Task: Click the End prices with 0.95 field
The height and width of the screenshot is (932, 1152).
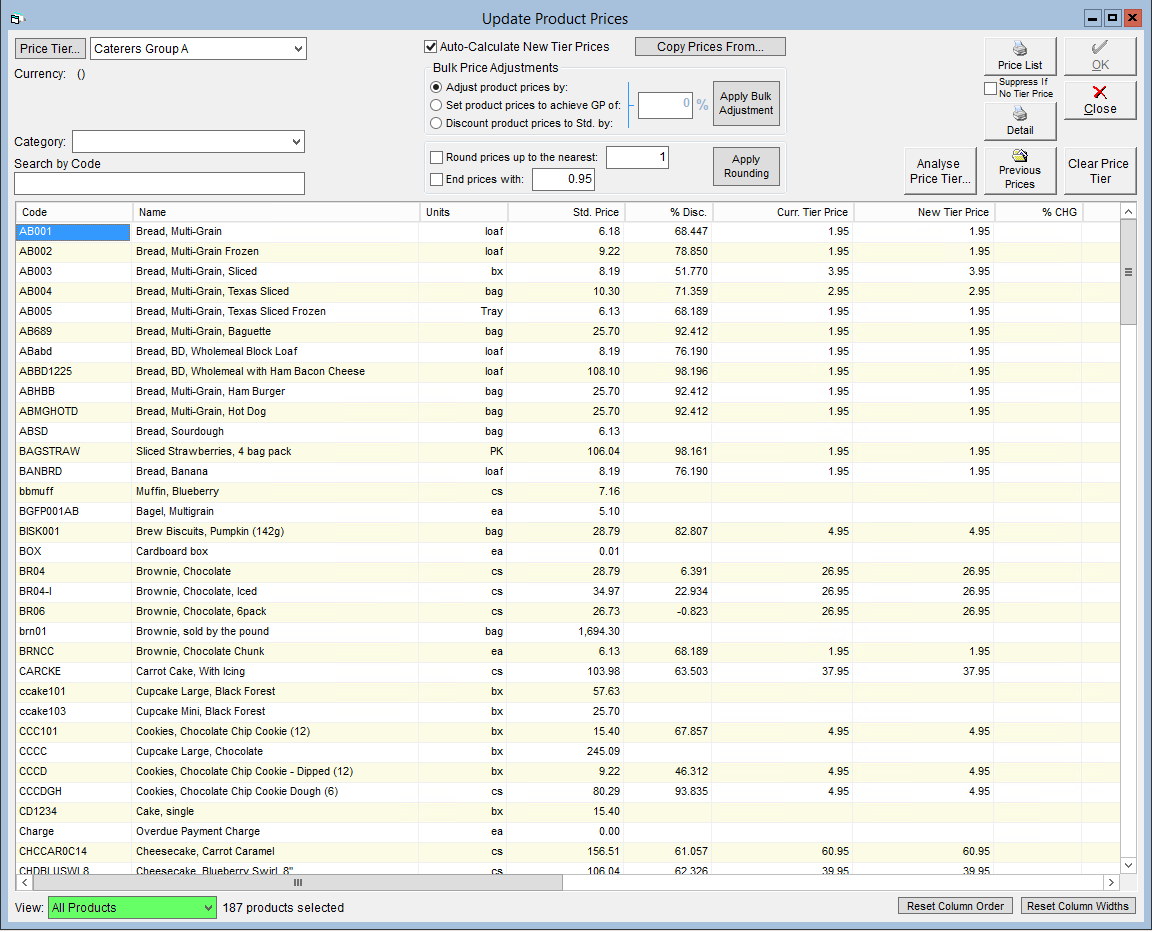Action: tap(563, 179)
